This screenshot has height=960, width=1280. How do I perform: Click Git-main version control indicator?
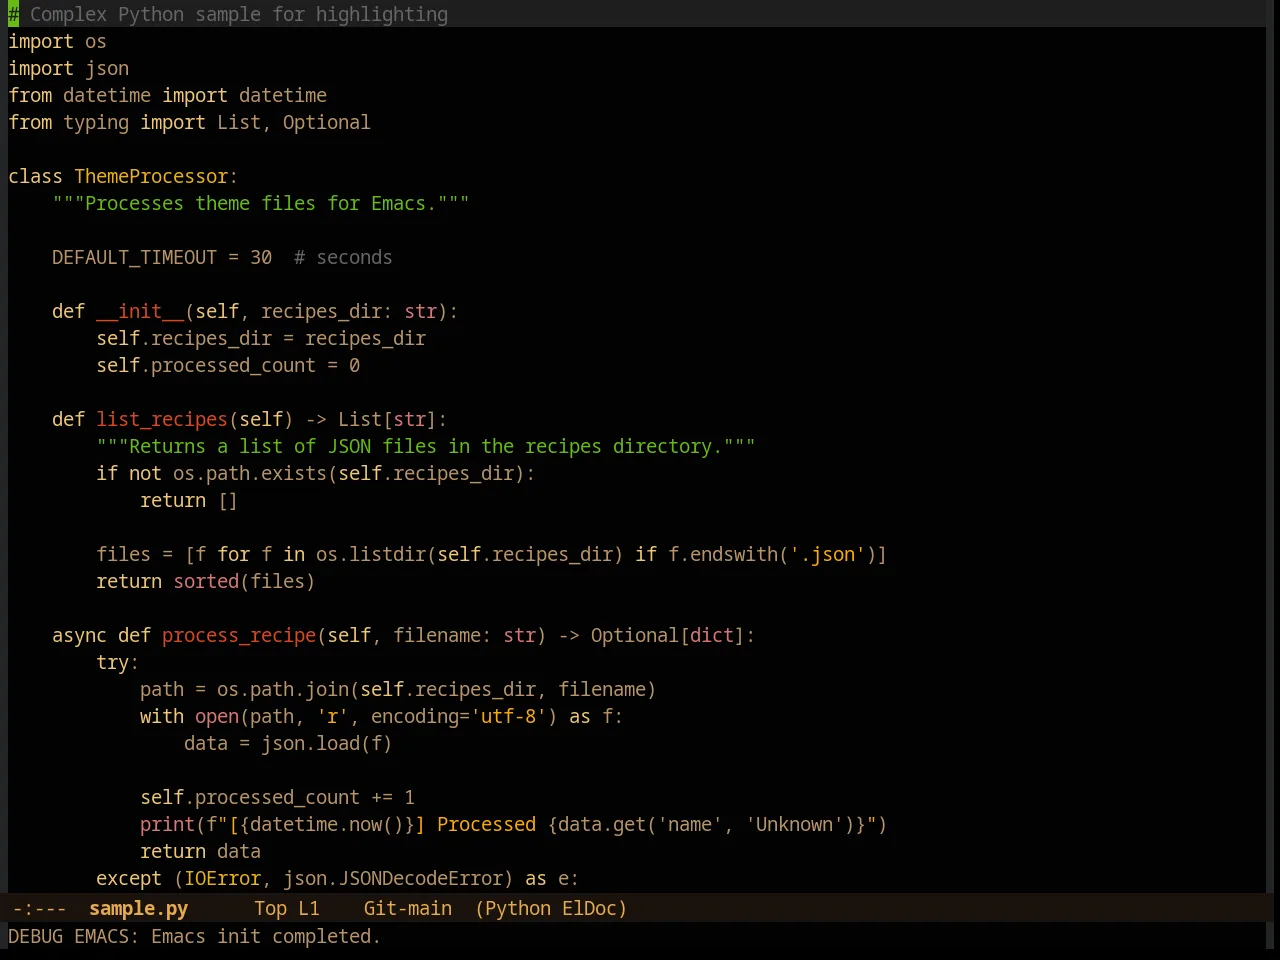click(x=407, y=908)
